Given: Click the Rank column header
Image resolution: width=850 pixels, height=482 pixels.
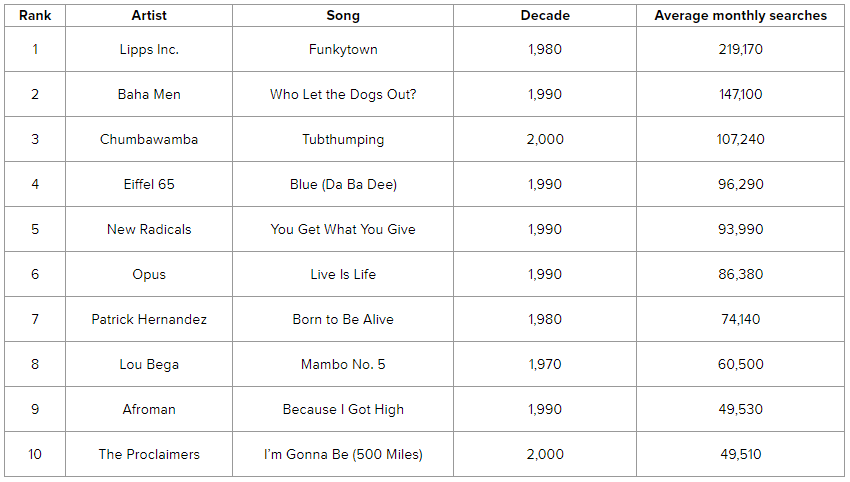Looking at the screenshot, I should [35, 16].
